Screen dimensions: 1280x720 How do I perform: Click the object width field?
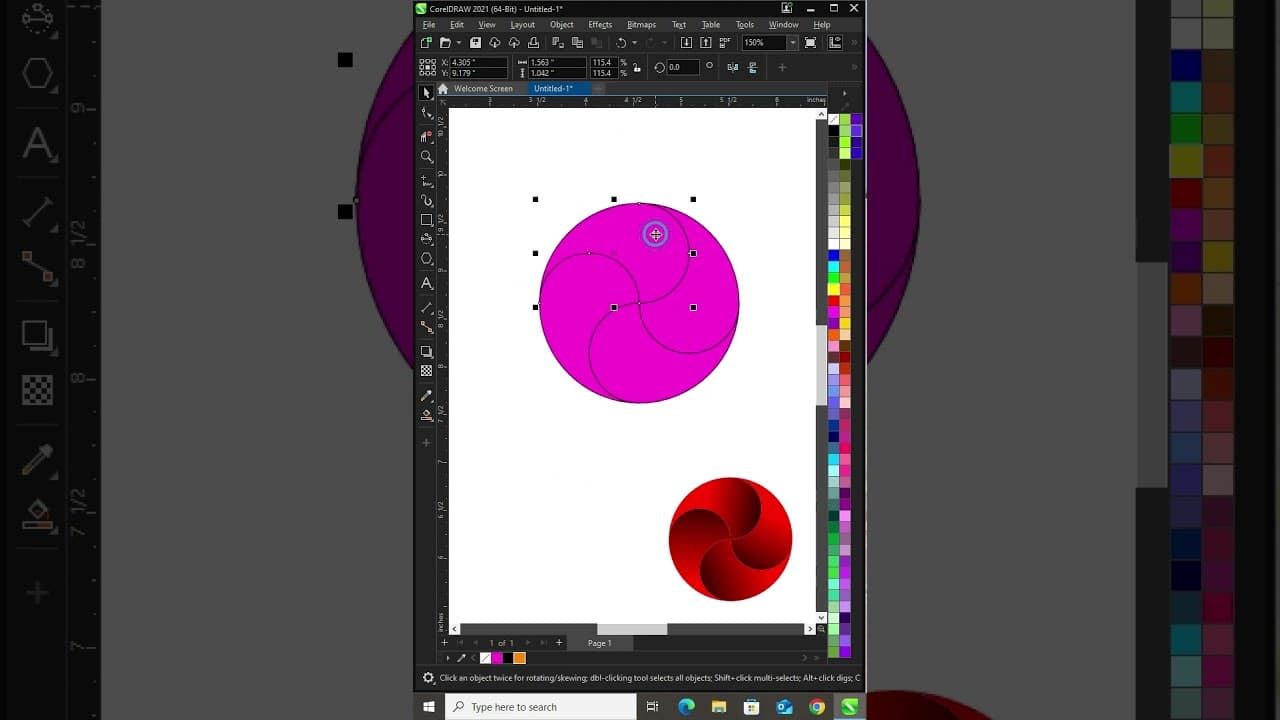pyautogui.click(x=556, y=62)
